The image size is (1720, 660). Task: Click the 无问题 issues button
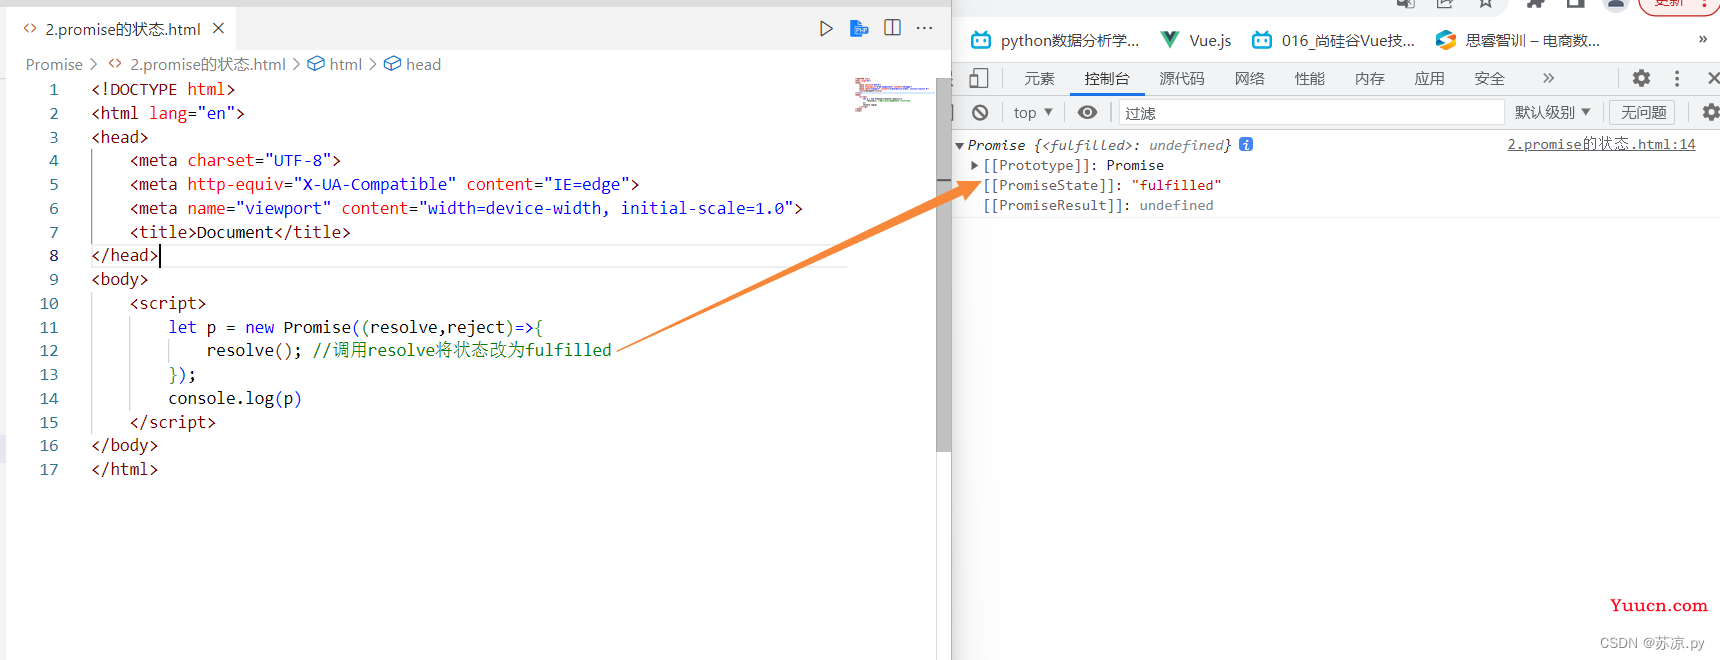click(x=1643, y=113)
